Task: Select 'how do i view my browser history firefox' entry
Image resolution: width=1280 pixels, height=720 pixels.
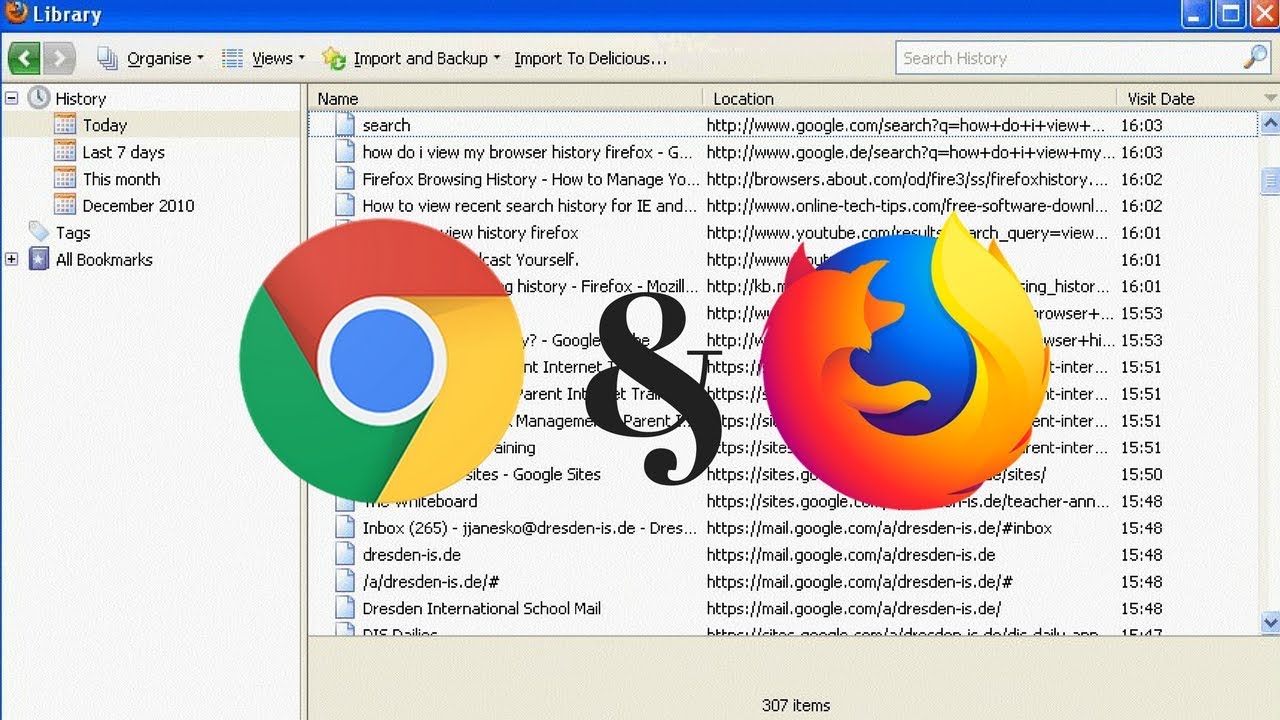Action: click(783, 152)
